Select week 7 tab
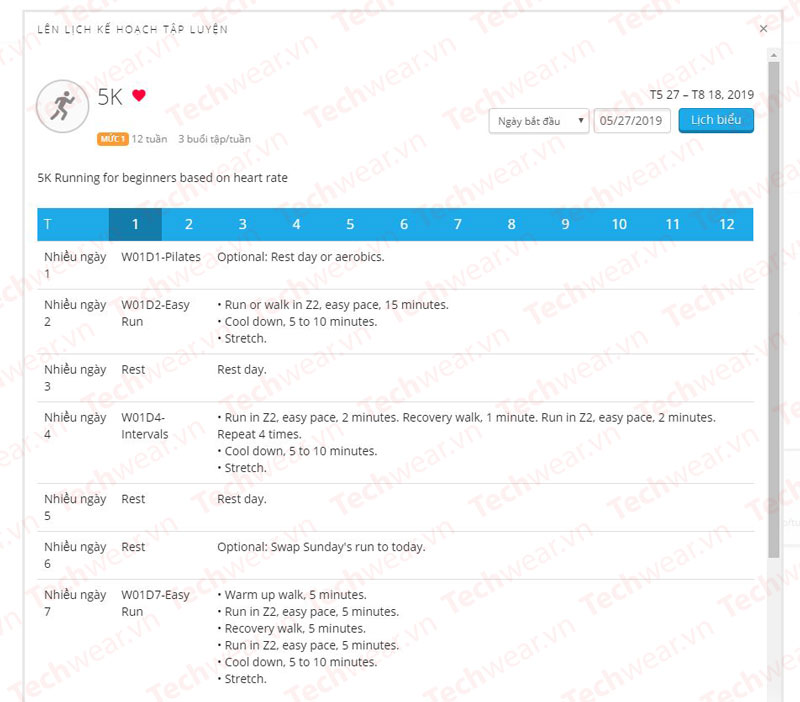The height and width of the screenshot is (702, 800). [458, 224]
